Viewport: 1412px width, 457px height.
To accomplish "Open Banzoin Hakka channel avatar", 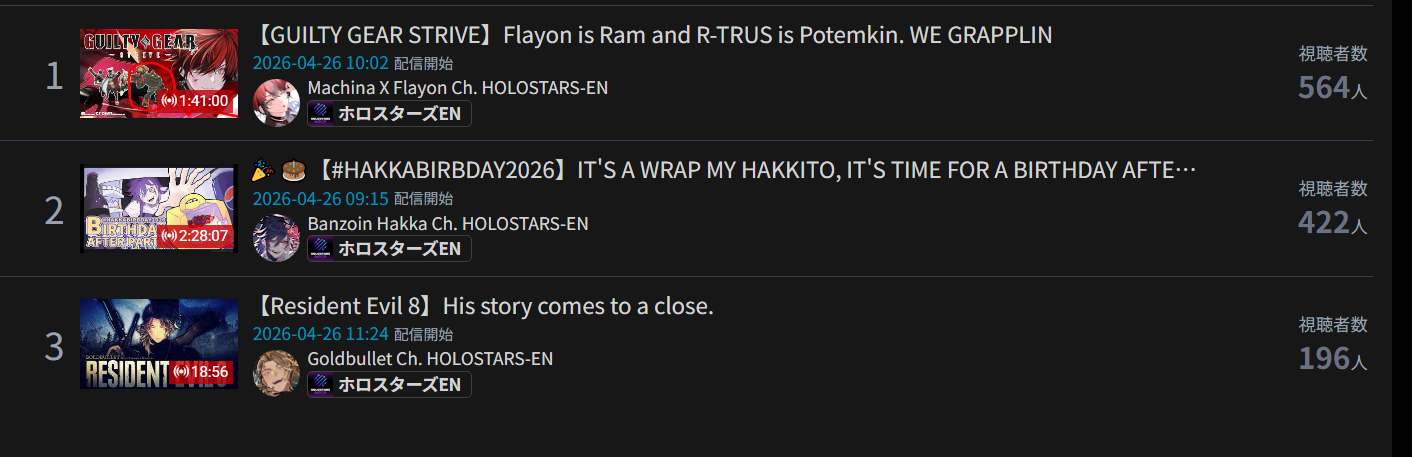I will pyautogui.click(x=277, y=238).
